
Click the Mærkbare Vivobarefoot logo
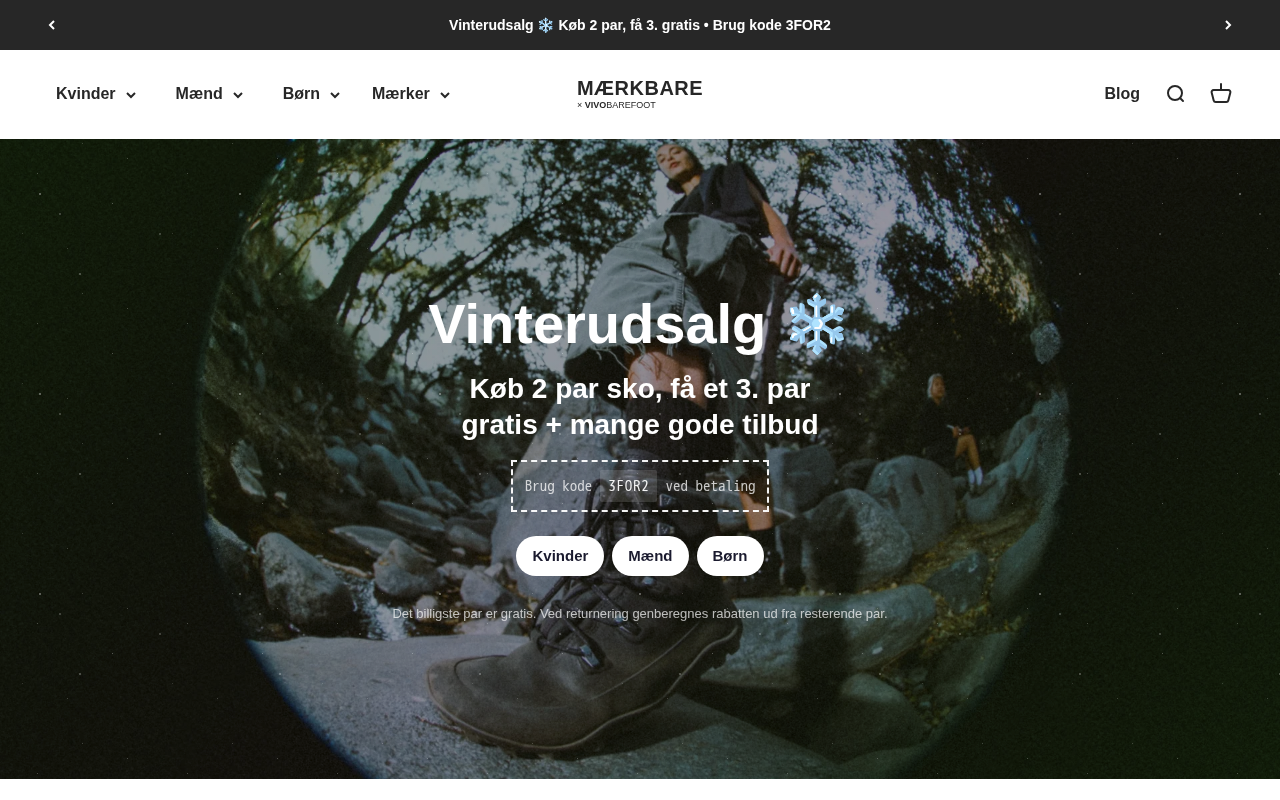(x=640, y=94)
